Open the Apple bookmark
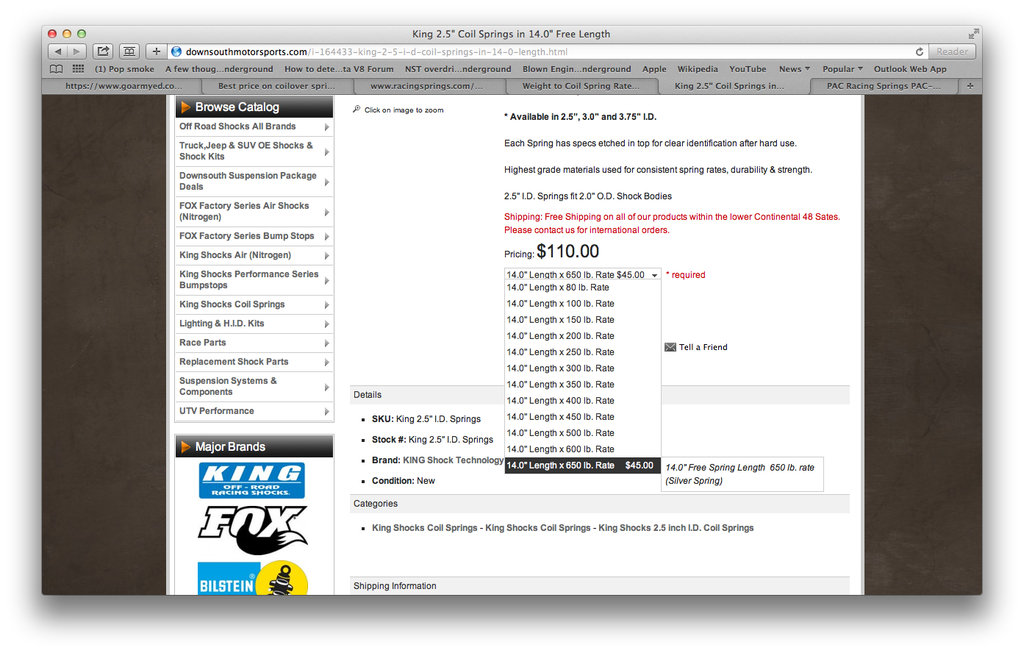 tap(654, 69)
